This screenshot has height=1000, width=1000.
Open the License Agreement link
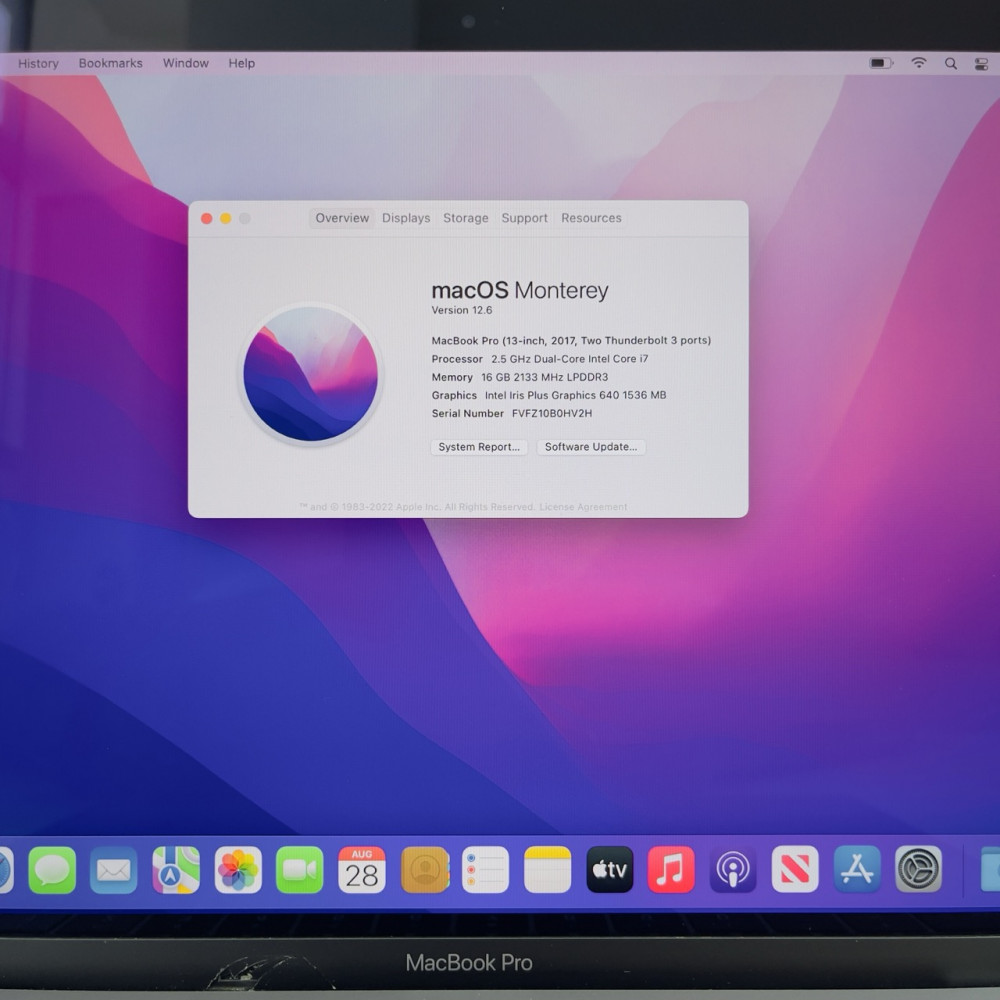tap(583, 507)
